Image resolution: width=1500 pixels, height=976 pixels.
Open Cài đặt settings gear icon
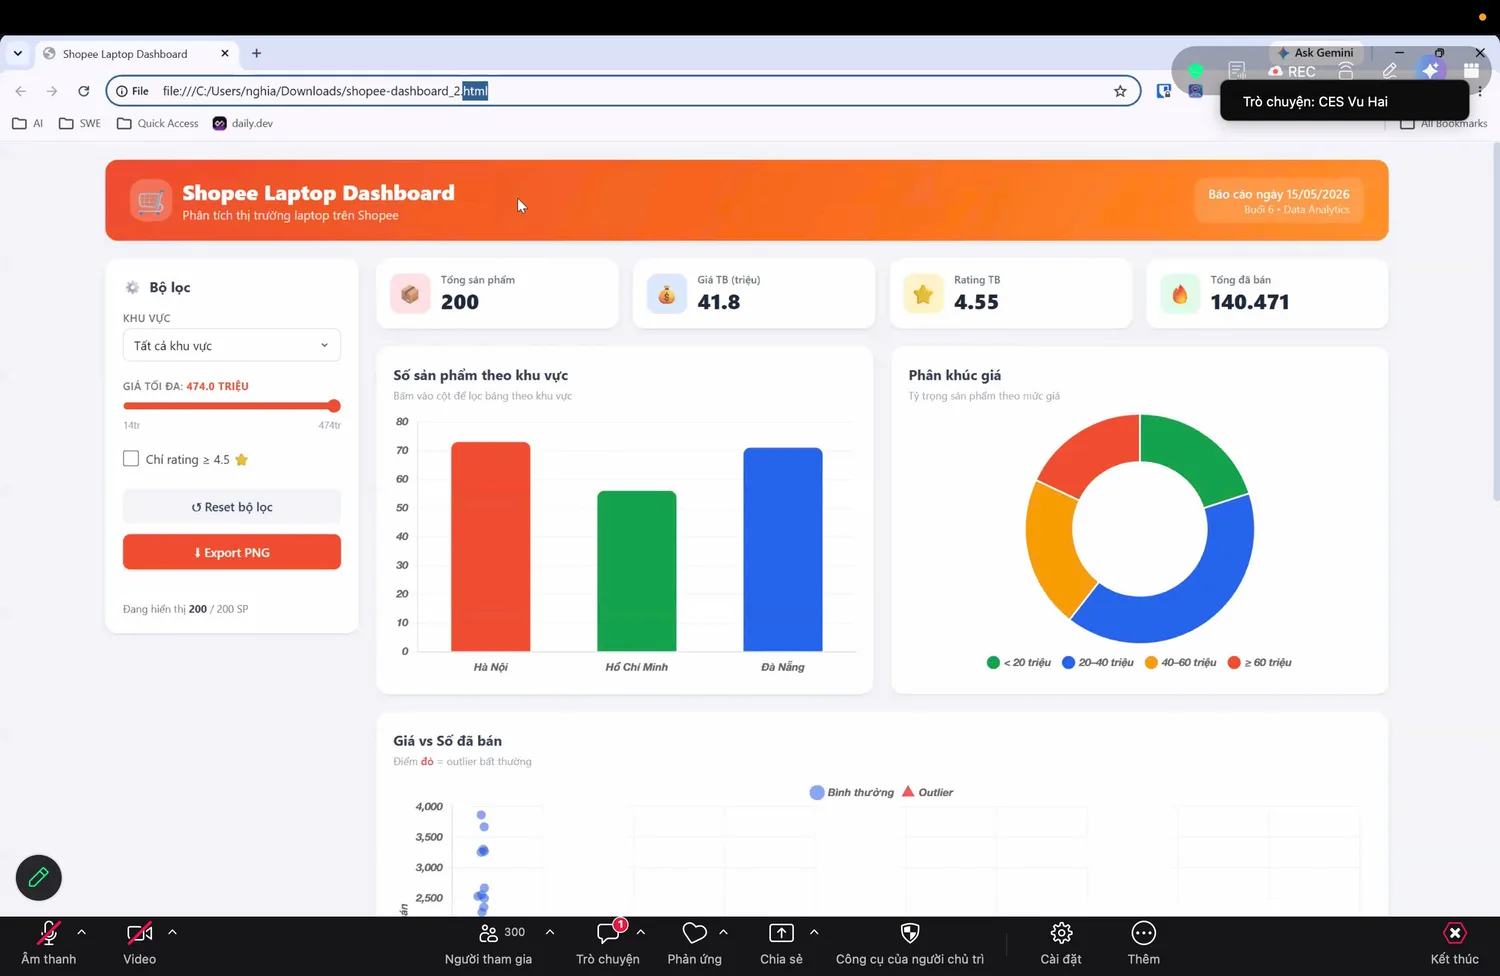click(1061, 933)
